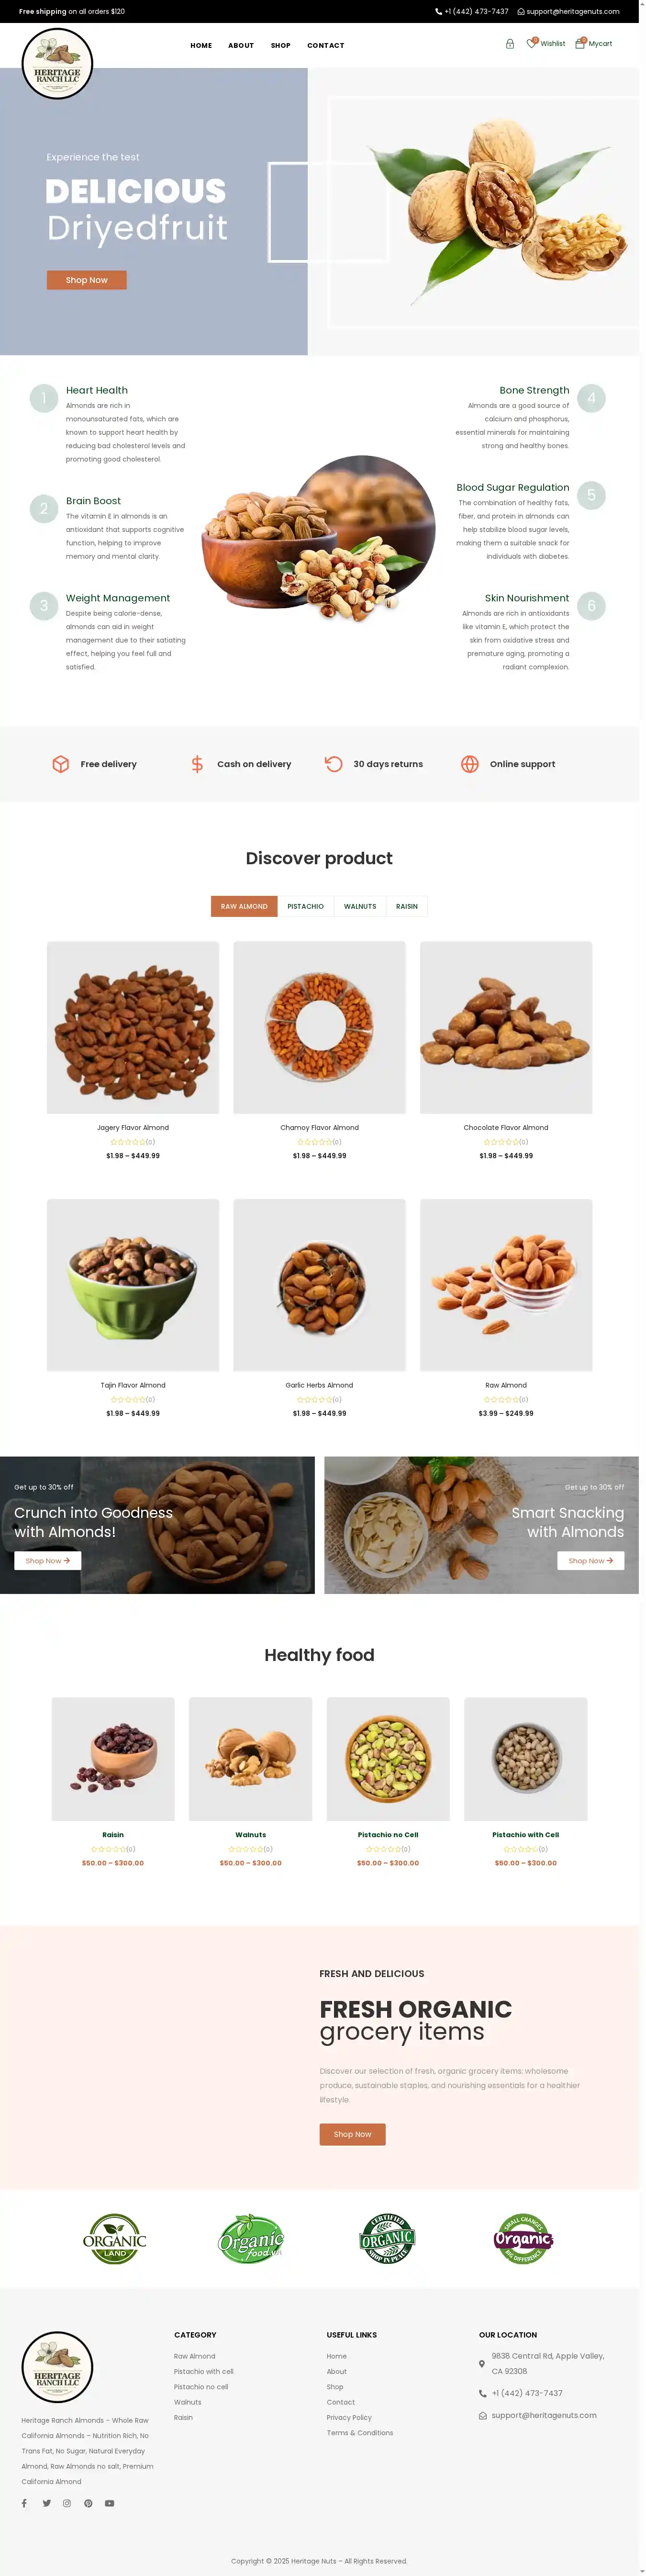Screen dimensions: 646x2576
Task: Switch to the Pistachio product tab
Action: [x=305, y=906]
